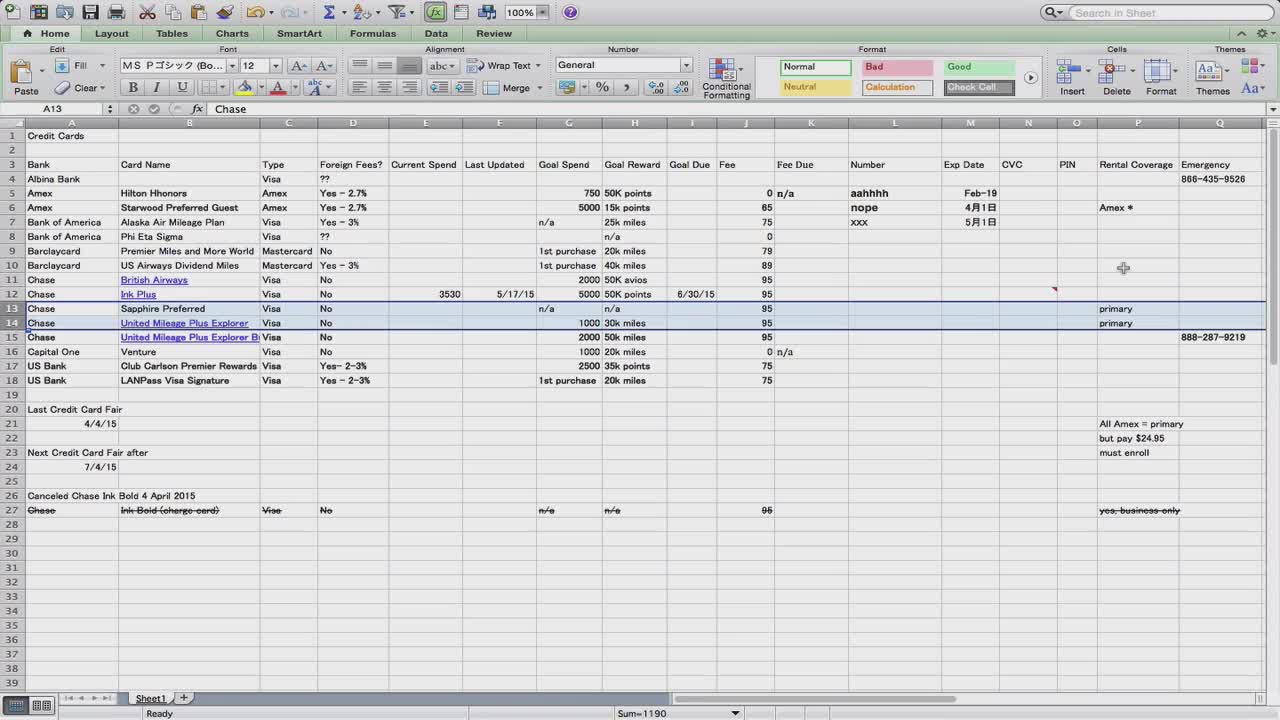The width and height of the screenshot is (1280, 720).
Task: Click the Increase Indent icon
Action: 463,87
